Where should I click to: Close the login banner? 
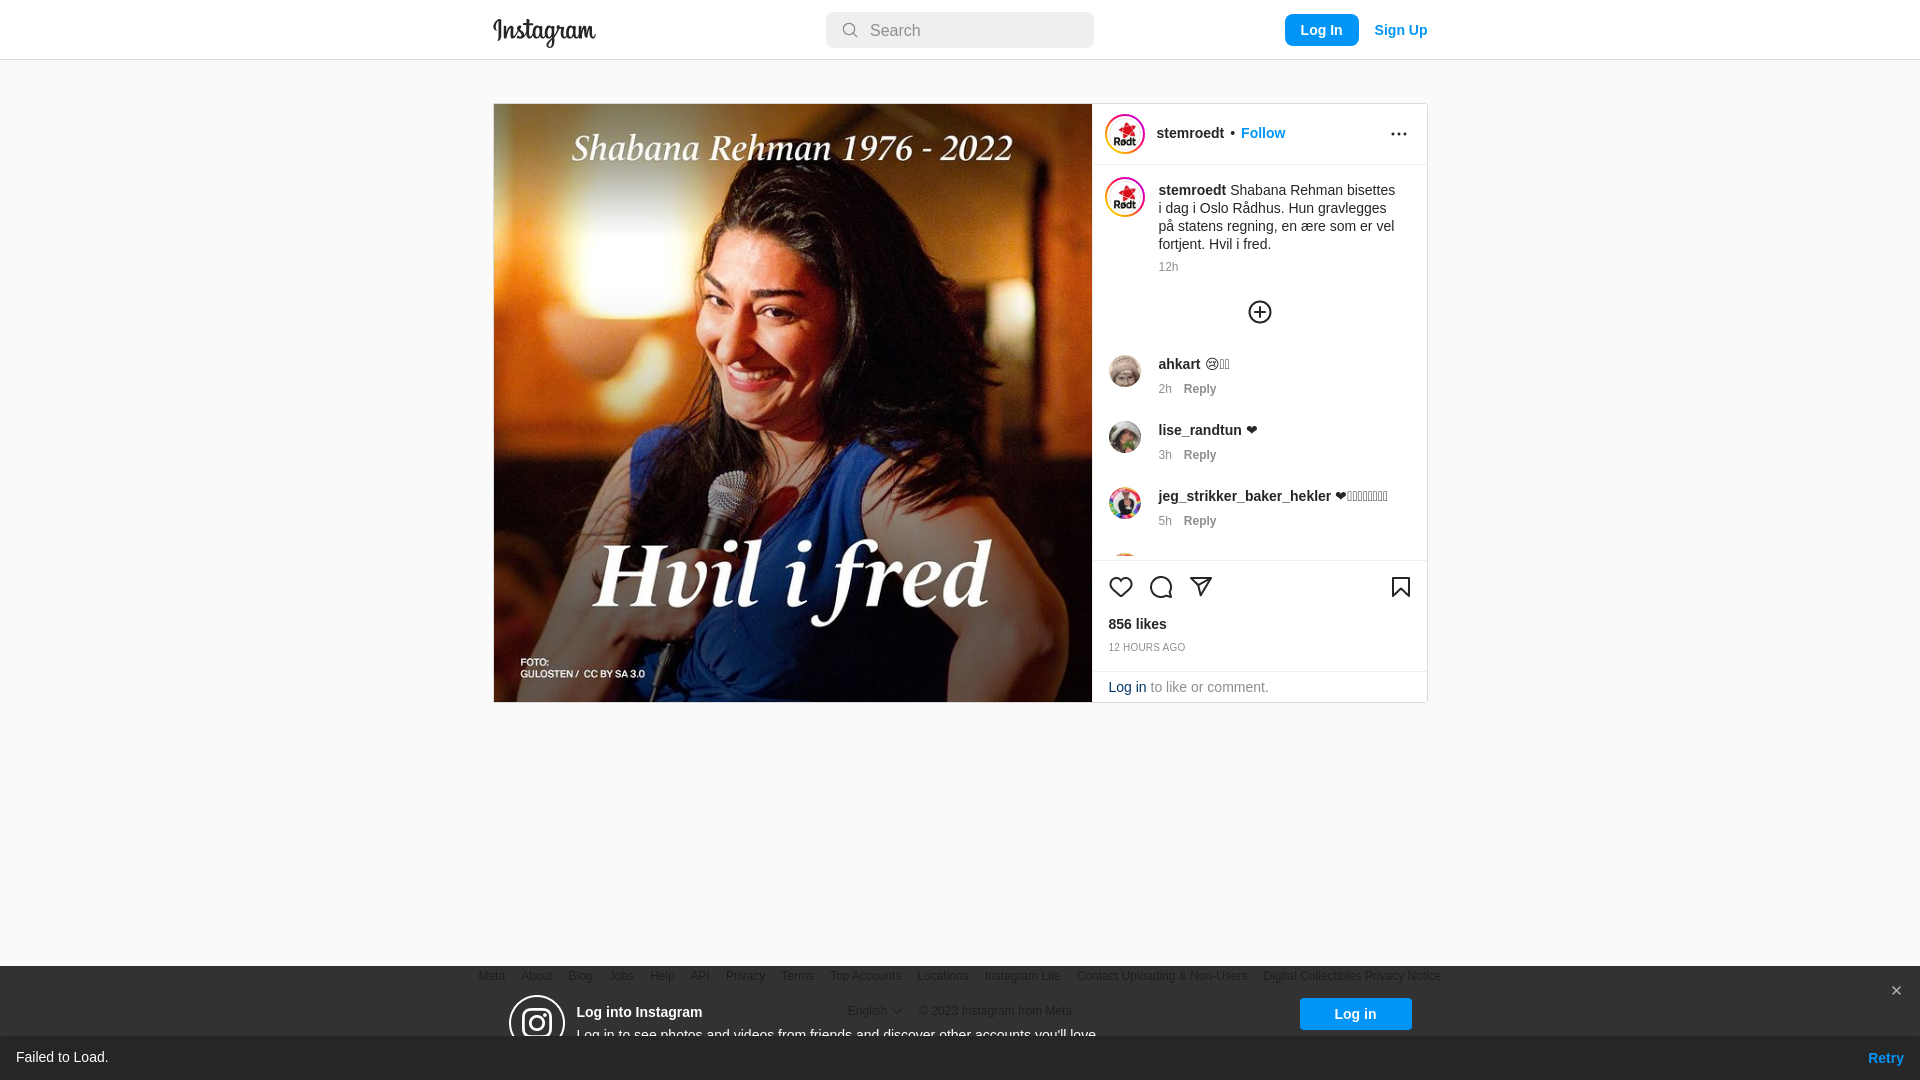click(1896, 991)
